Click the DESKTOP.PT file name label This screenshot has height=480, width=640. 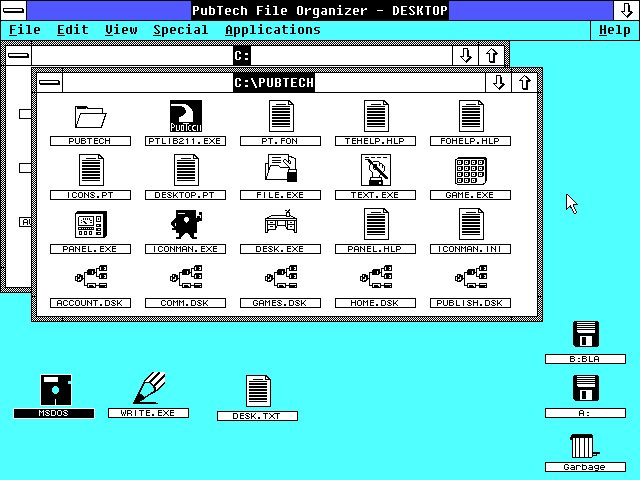coord(185,195)
